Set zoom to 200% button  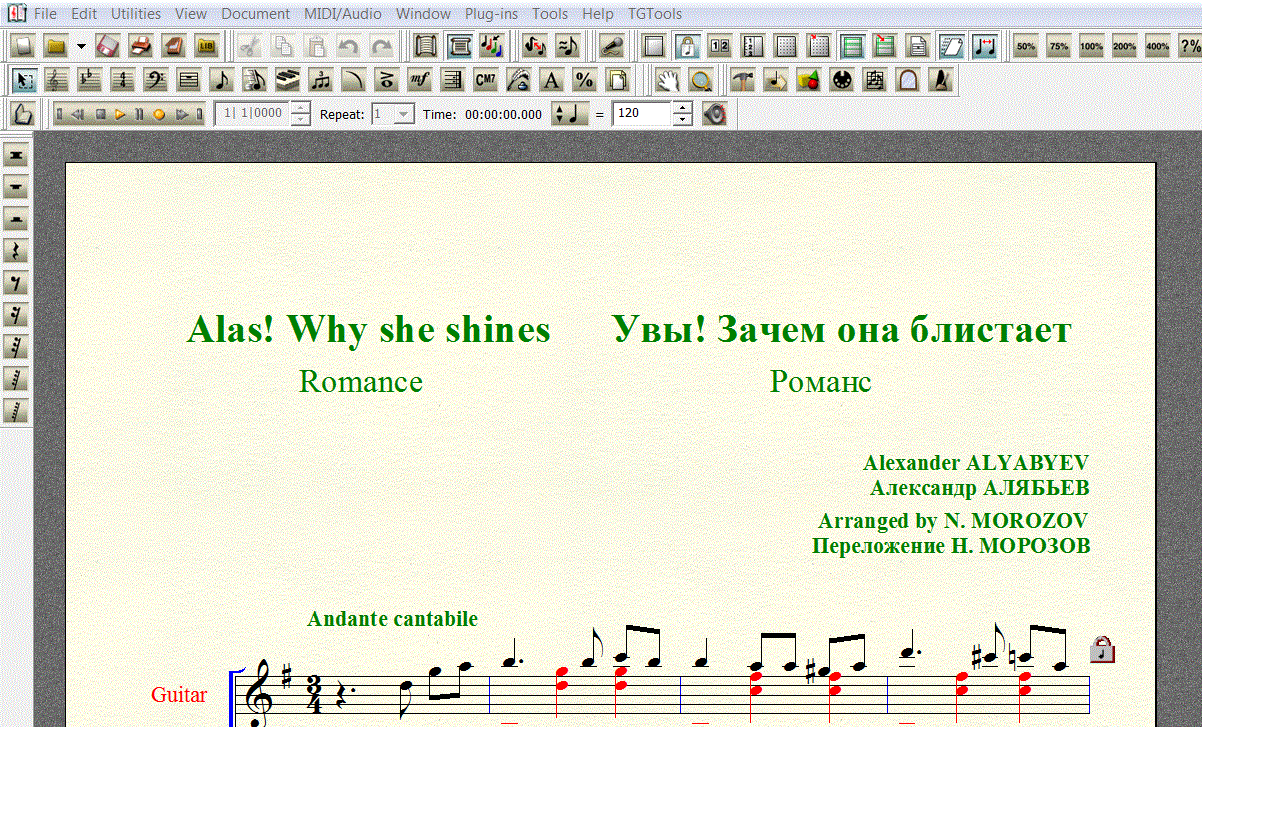pos(1124,46)
